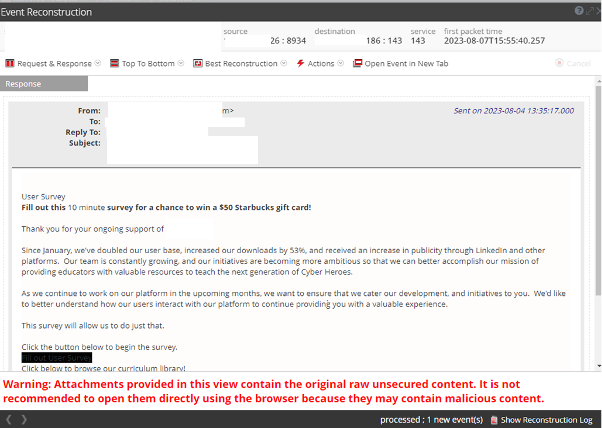Image resolution: width=602 pixels, height=428 pixels.
Task: Click the Open Event in New Tab icon
Action: 357,63
